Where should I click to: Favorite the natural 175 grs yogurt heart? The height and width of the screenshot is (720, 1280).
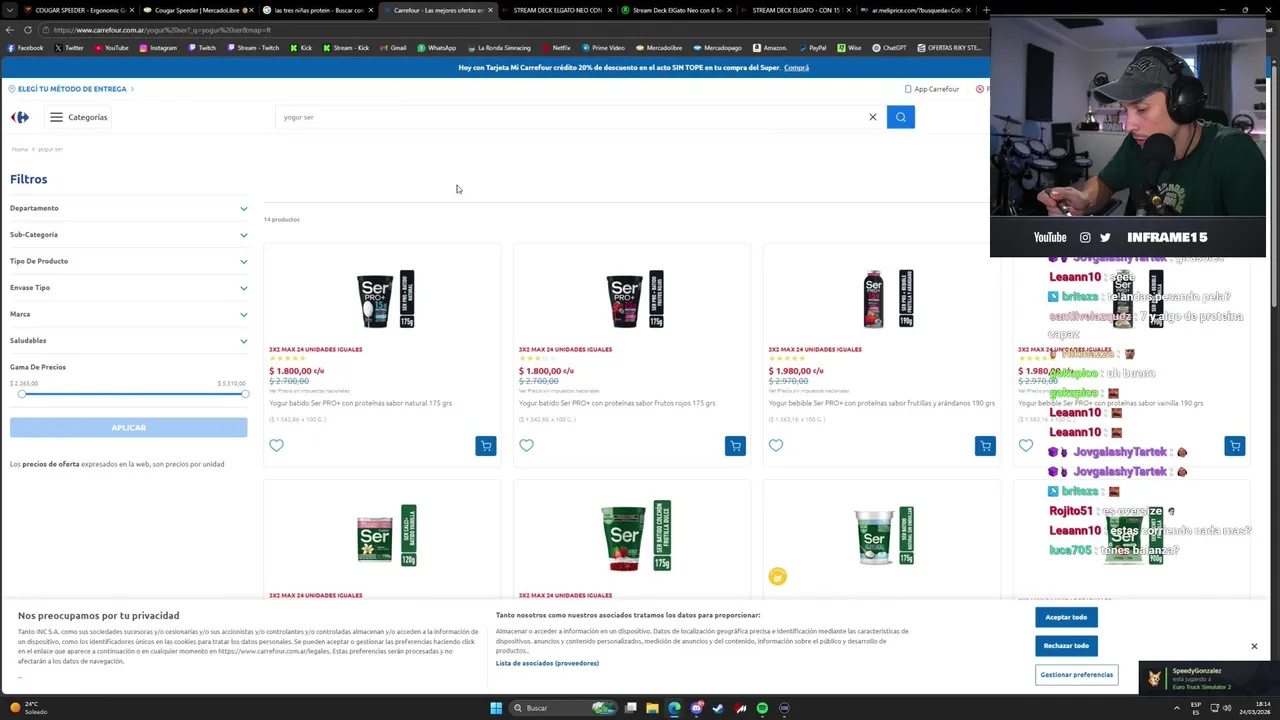pyautogui.click(x=277, y=446)
